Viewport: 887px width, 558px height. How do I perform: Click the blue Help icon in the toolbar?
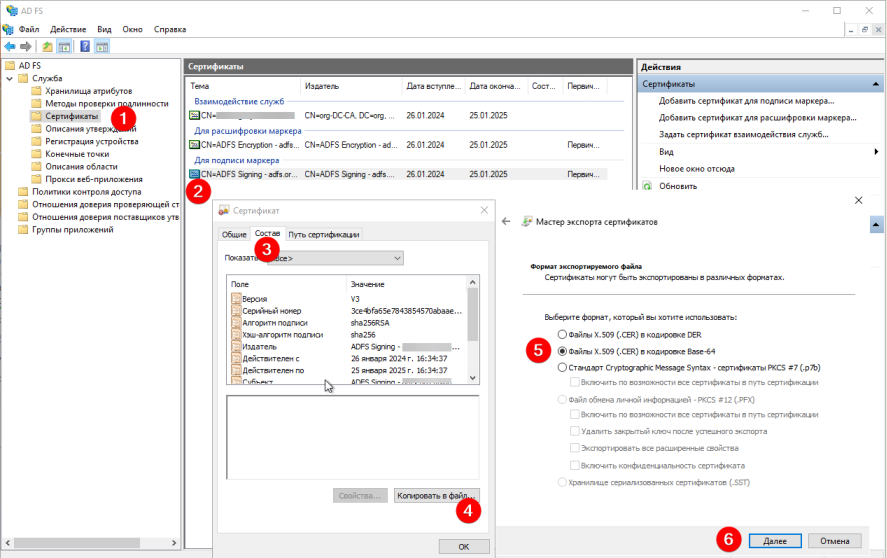pos(86,46)
